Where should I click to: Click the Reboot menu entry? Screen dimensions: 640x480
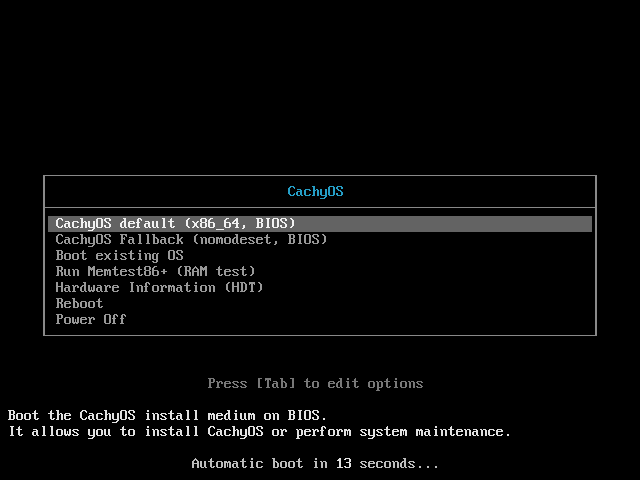(x=79, y=303)
